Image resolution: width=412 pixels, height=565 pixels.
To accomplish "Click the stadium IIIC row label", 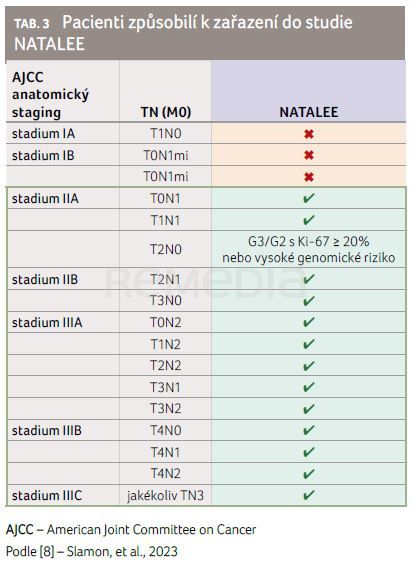I will tap(47, 495).
